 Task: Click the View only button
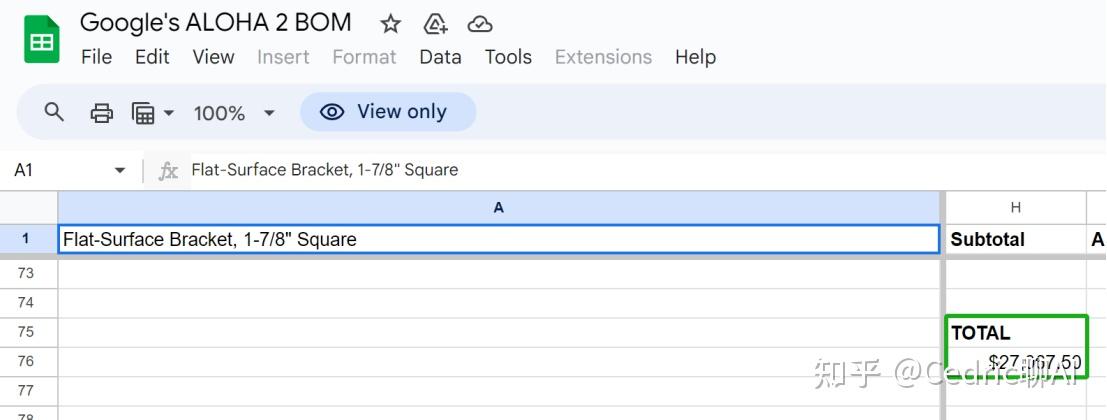388,112
